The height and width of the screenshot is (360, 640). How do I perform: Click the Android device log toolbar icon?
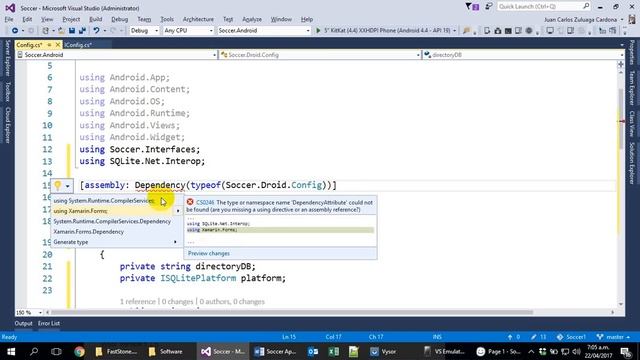click(487, 31)
